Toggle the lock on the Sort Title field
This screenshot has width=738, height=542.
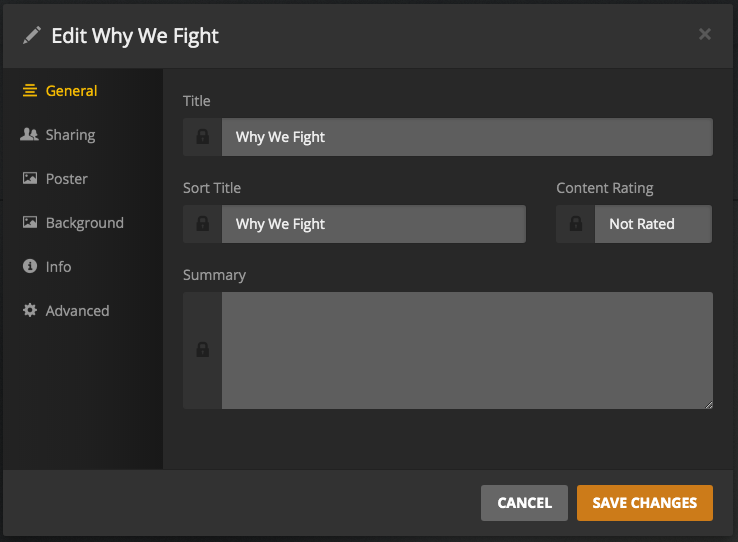point(203,224)
